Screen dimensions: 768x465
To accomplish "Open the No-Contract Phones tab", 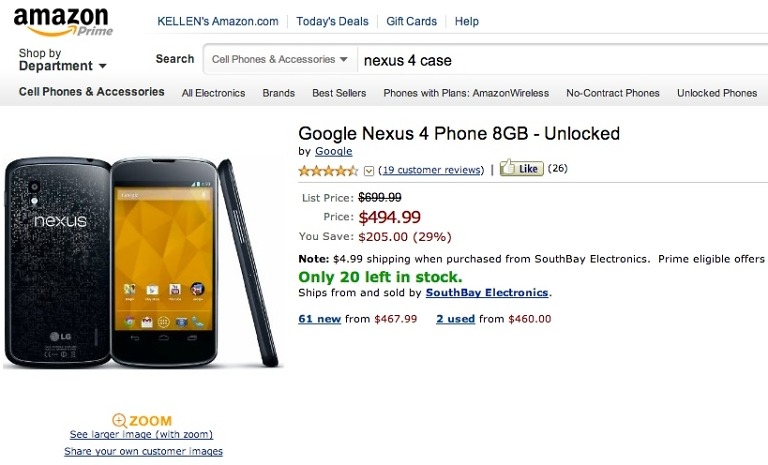I will pos(613,93).
